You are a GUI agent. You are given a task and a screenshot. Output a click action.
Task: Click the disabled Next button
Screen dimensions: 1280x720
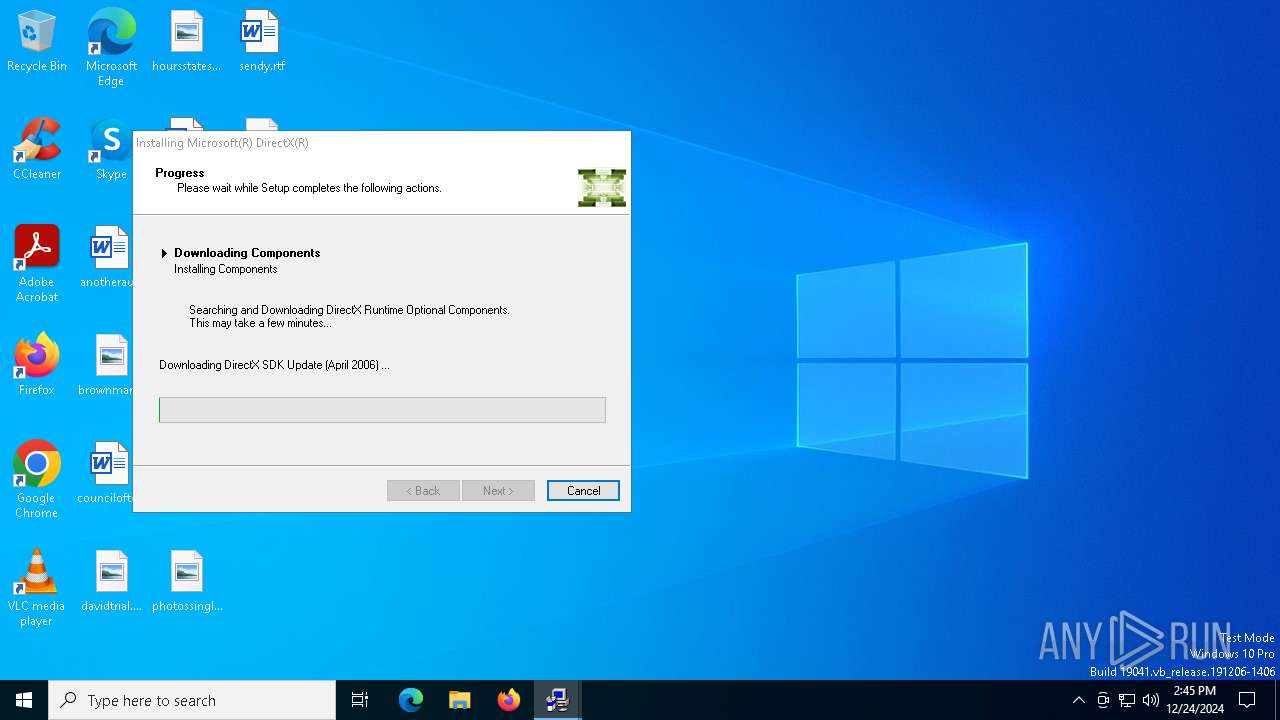(498, 491)
